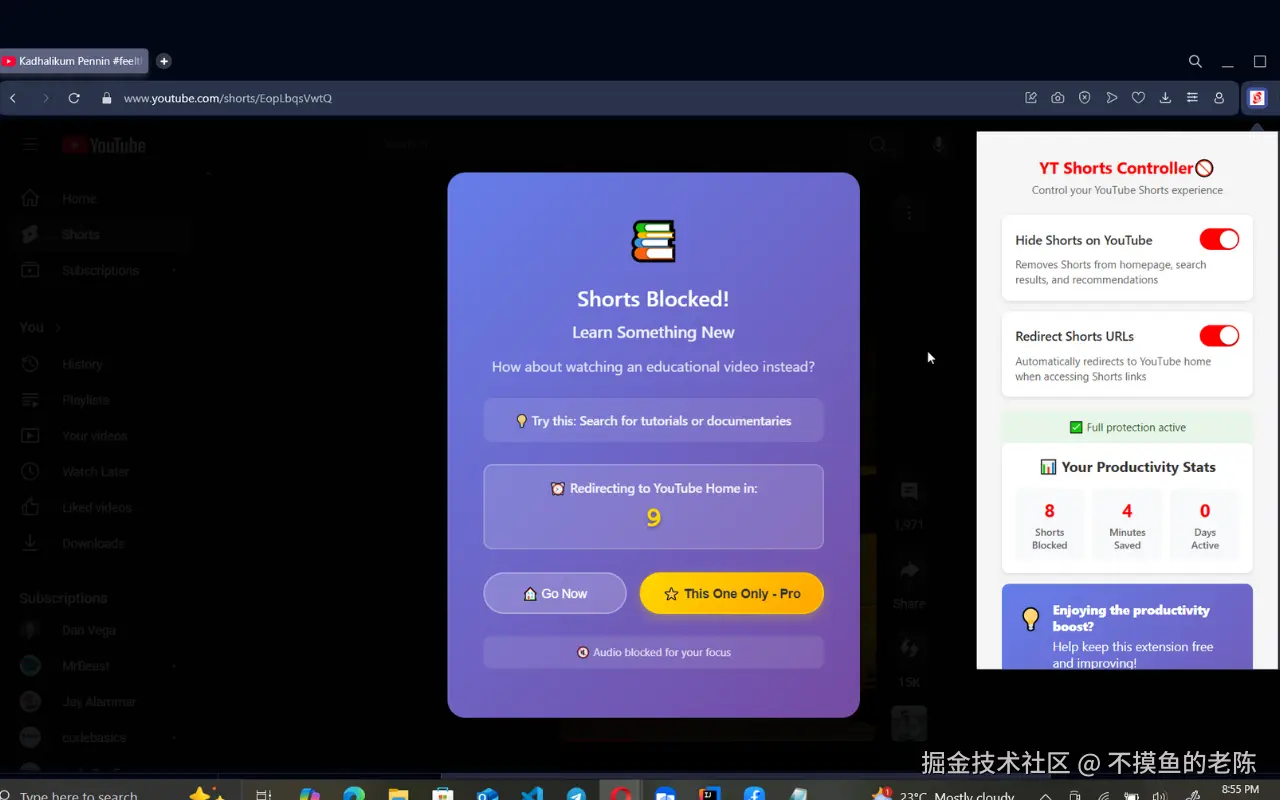
Task: Click the comments icon on the short
Action: pos(909,491)
